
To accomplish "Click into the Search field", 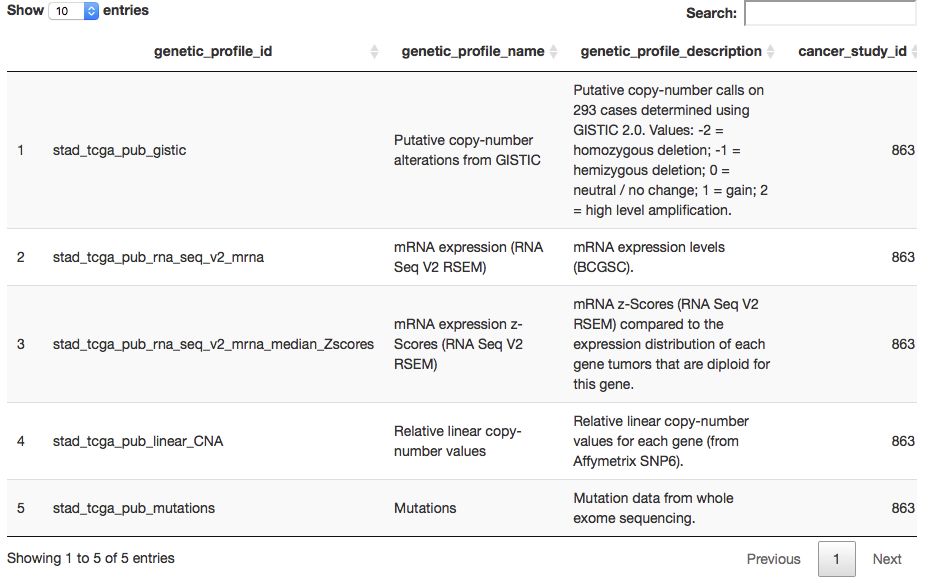I will (829, 13).
